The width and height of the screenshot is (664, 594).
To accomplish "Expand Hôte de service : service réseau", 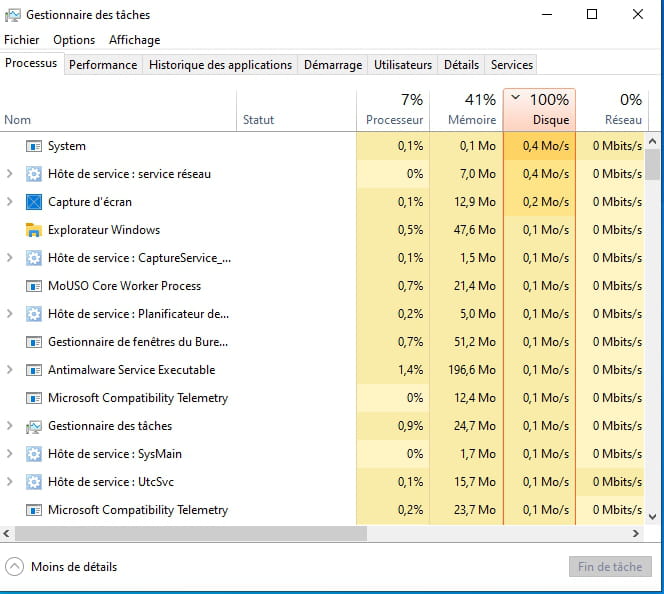I will point(10,174).
